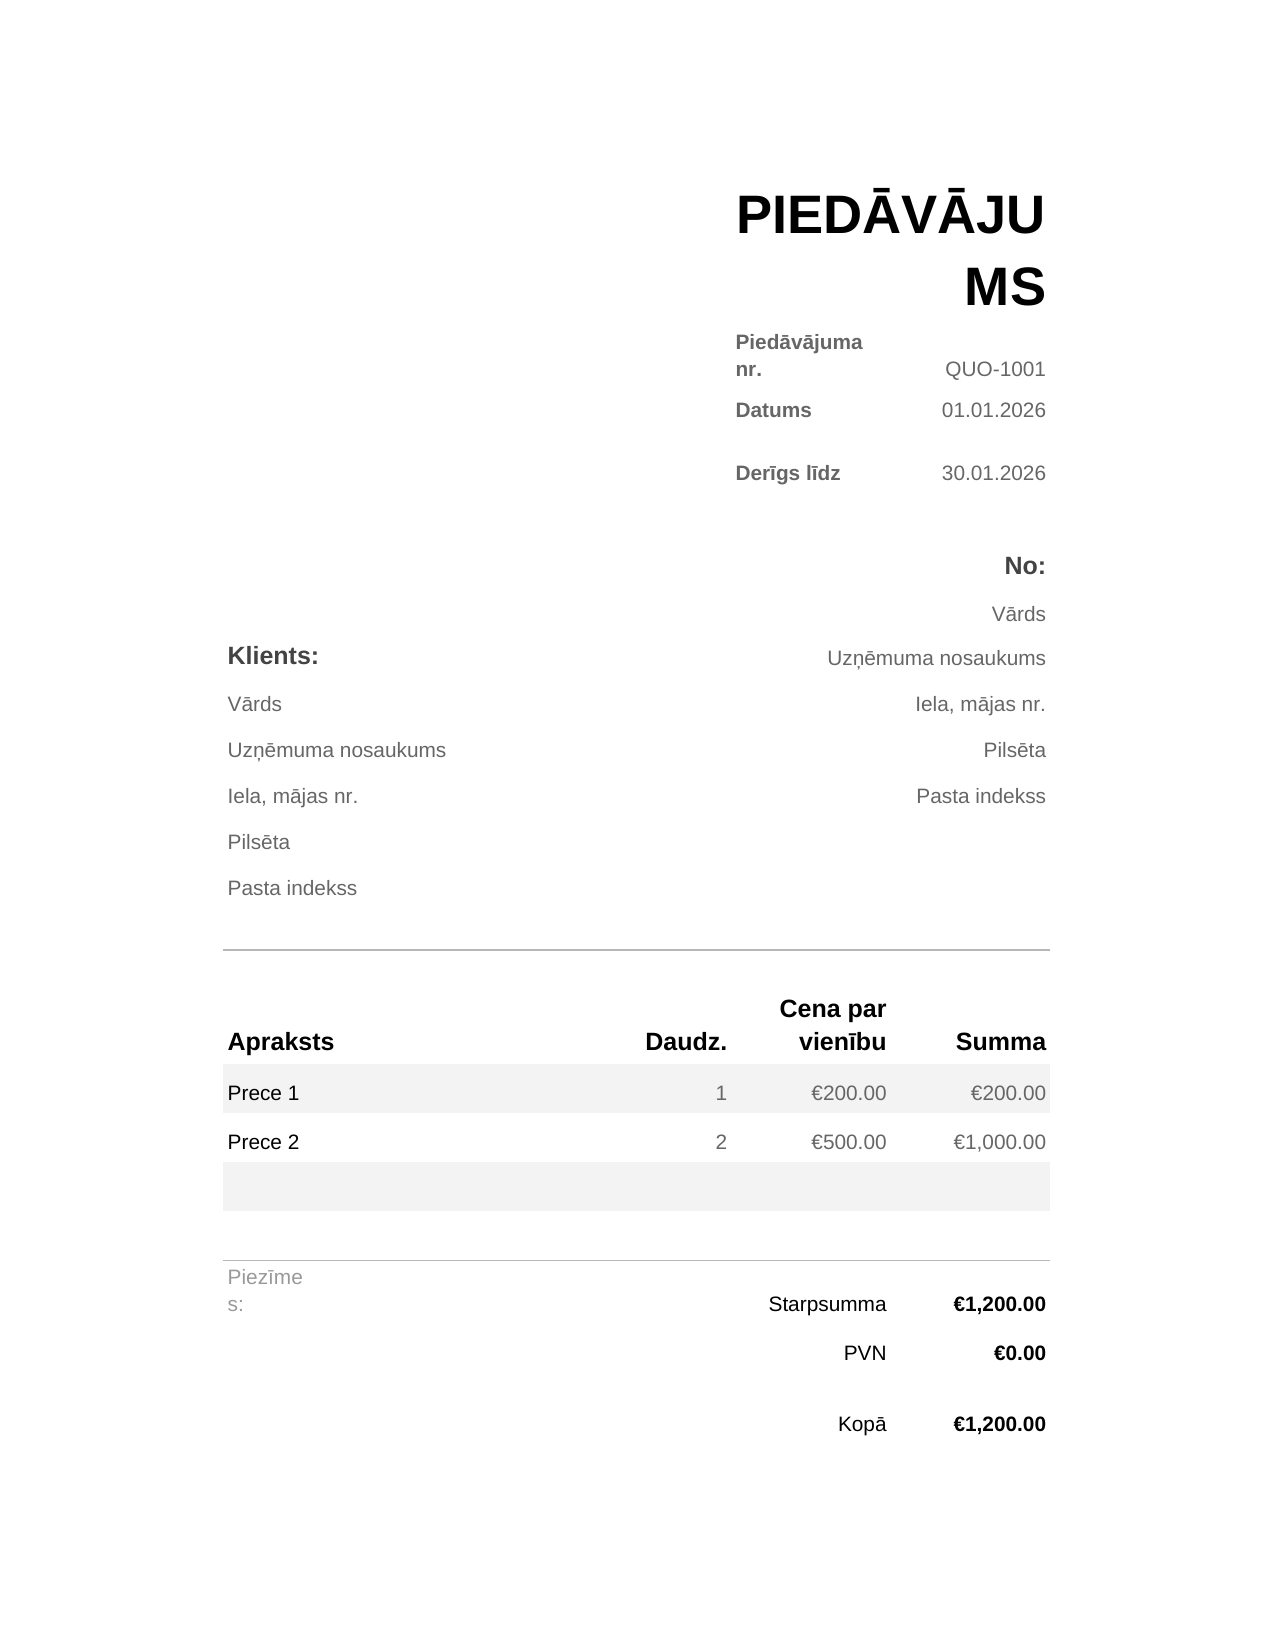Screen dimensions: 1275x1650
Task: Click the Piezīmes notes field
Action: pos(265,1290)
